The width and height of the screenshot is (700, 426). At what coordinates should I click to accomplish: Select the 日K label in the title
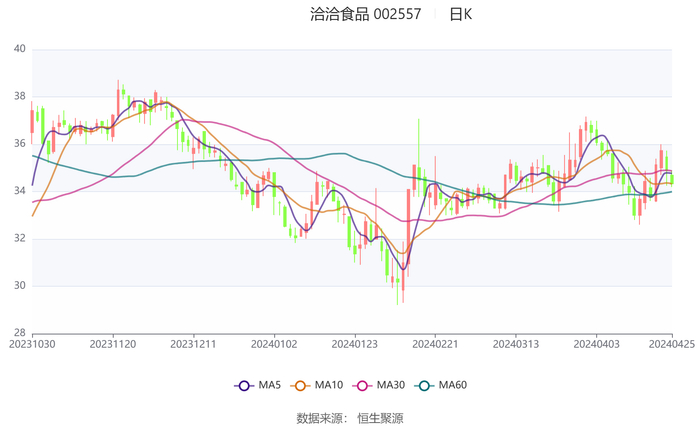point(460,14)
